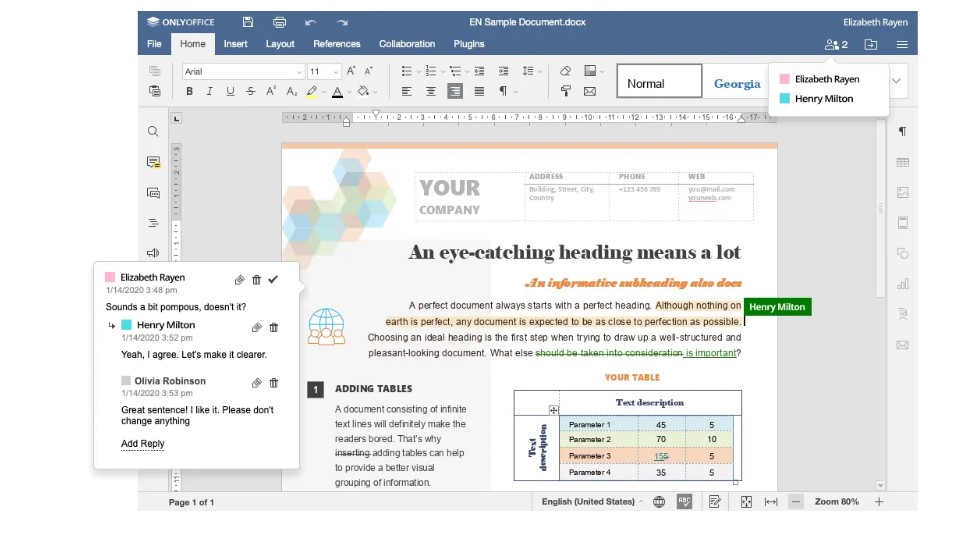The width and height of the screenshot is (970, 555).
Task: Edit Henry Milton's reply
Action: 257,327
